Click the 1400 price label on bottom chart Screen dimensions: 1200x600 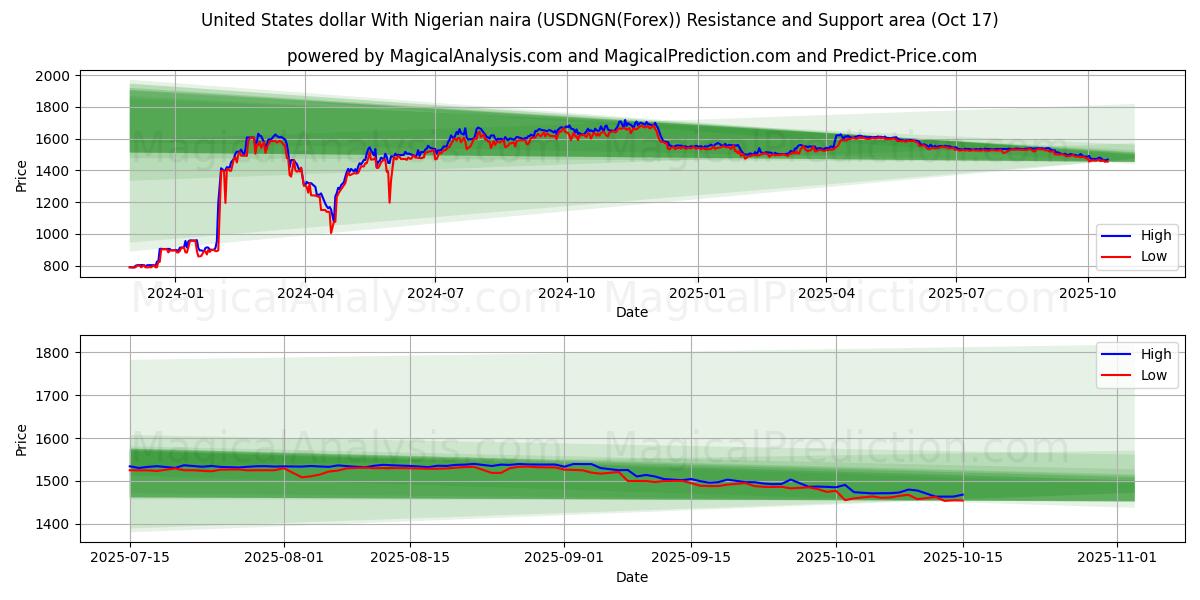pyautogui.click(x=53, y=524)
